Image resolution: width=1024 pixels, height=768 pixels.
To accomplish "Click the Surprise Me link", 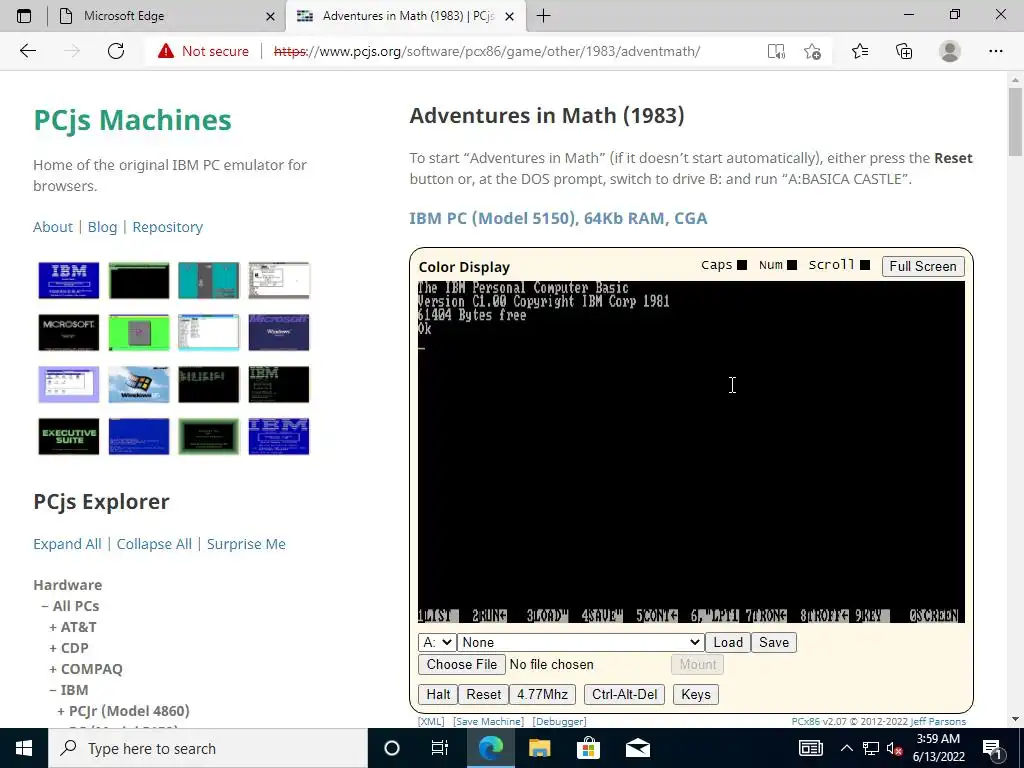I will coord(246,544).
